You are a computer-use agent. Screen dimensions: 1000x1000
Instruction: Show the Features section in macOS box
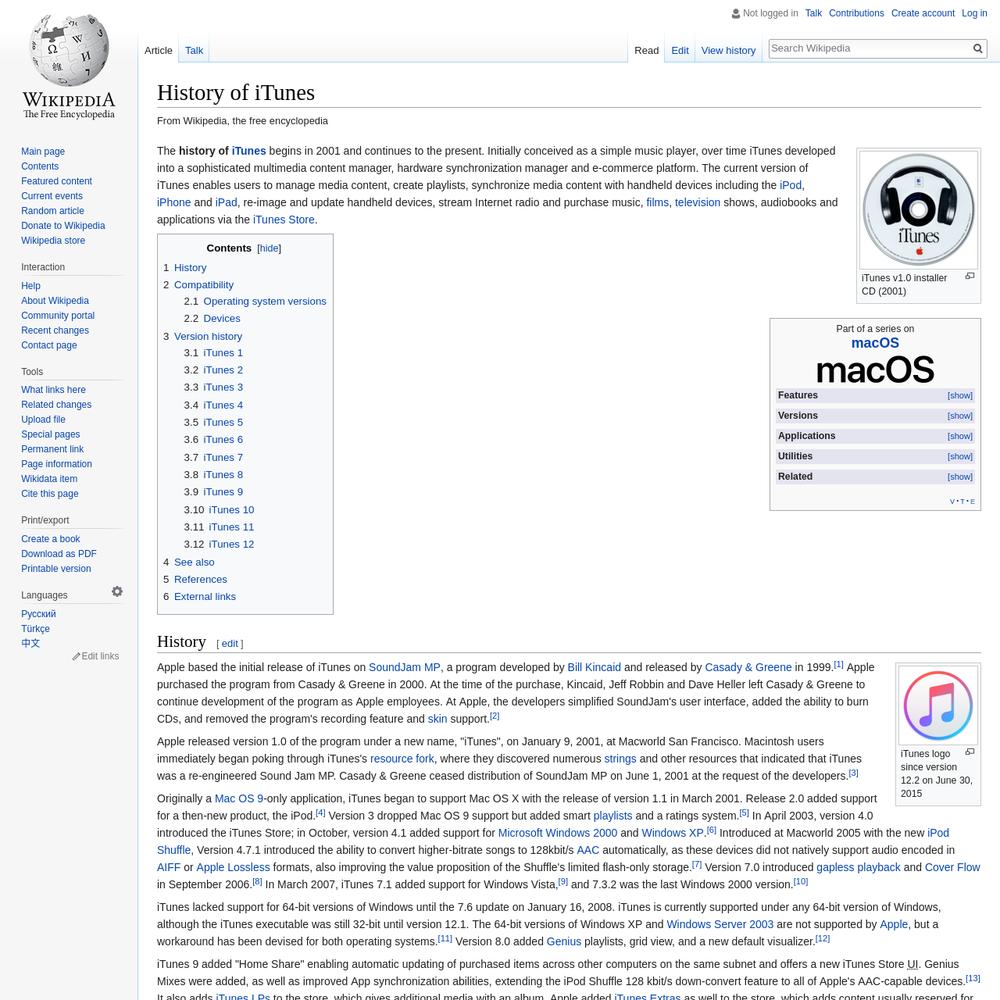point(960,396)
